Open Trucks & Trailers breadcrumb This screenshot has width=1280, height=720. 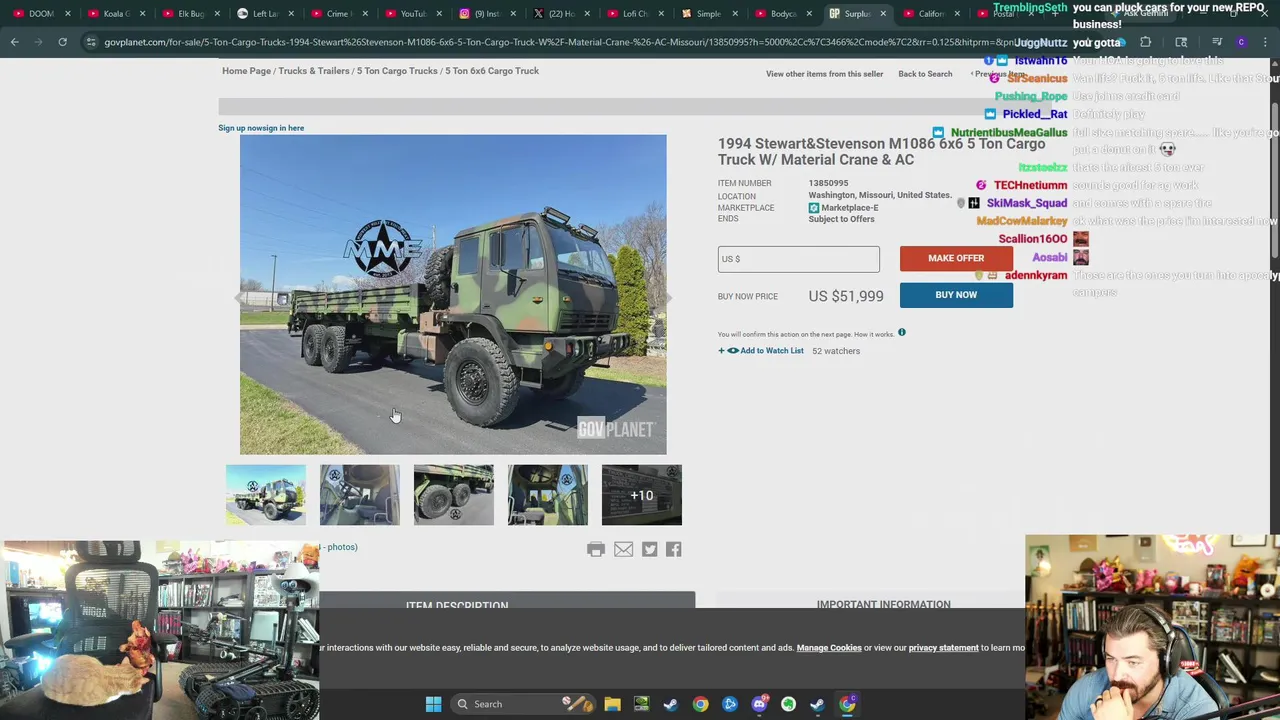tap(314, 71)
